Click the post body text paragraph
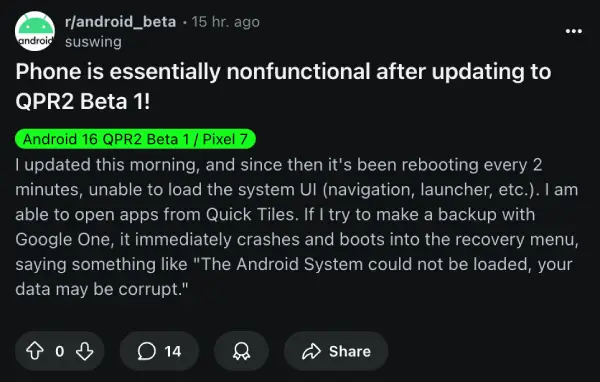The width and height of the screenshot is (600, 382). click(x=297, y=227)
